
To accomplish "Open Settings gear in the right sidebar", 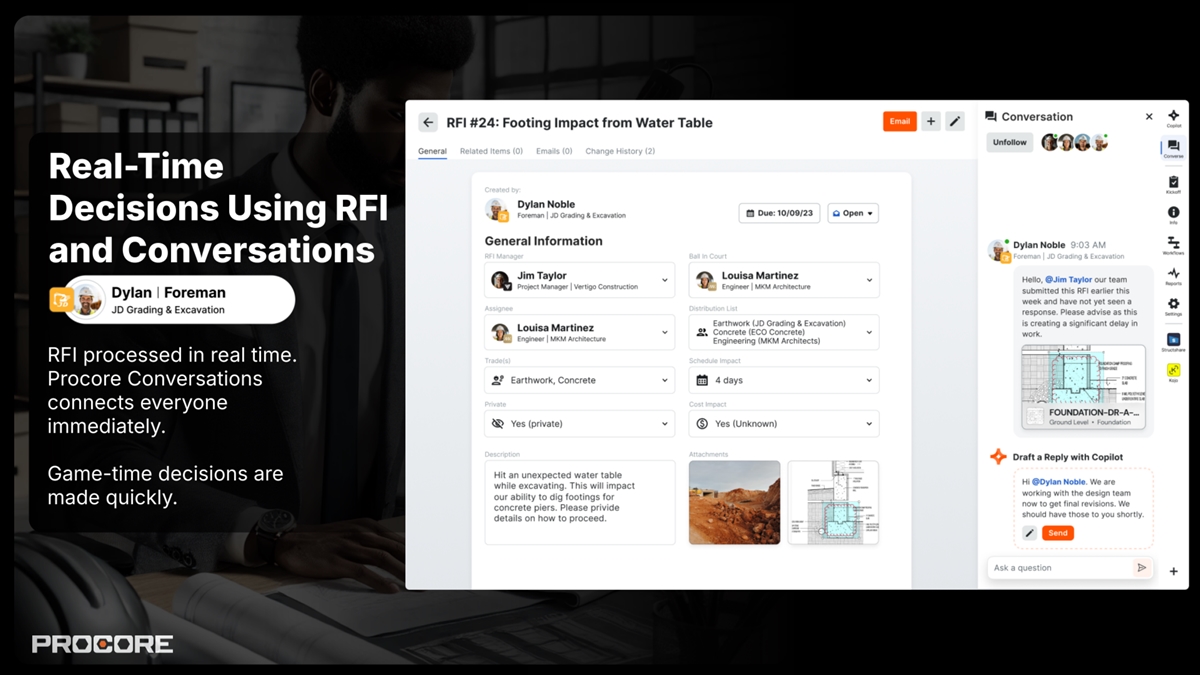I will pyautogui.click(x=1173, y=305).
